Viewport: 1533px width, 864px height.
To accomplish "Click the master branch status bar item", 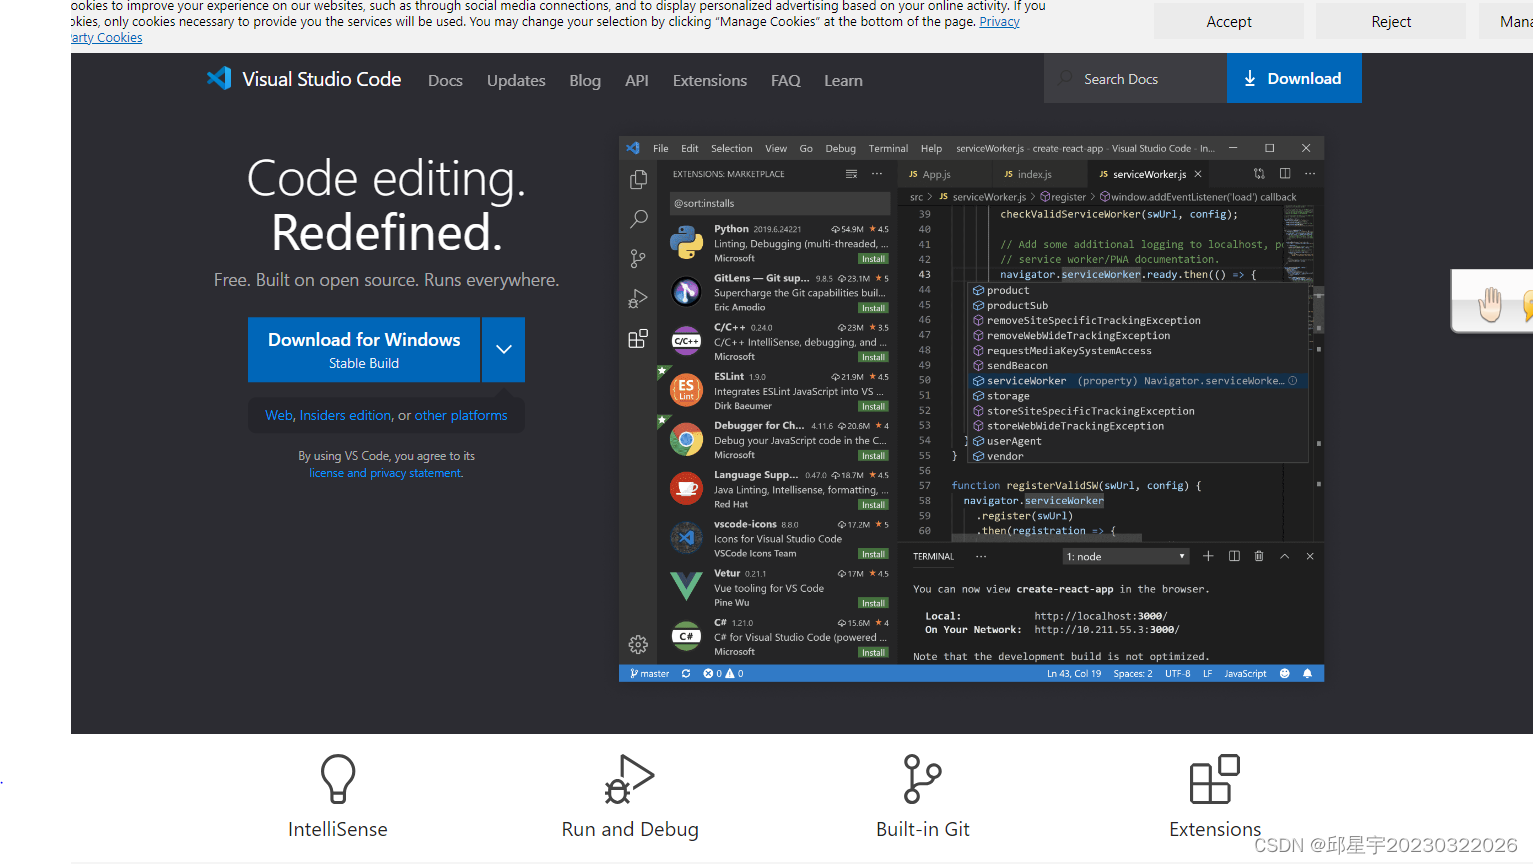I will click(650, 674).
